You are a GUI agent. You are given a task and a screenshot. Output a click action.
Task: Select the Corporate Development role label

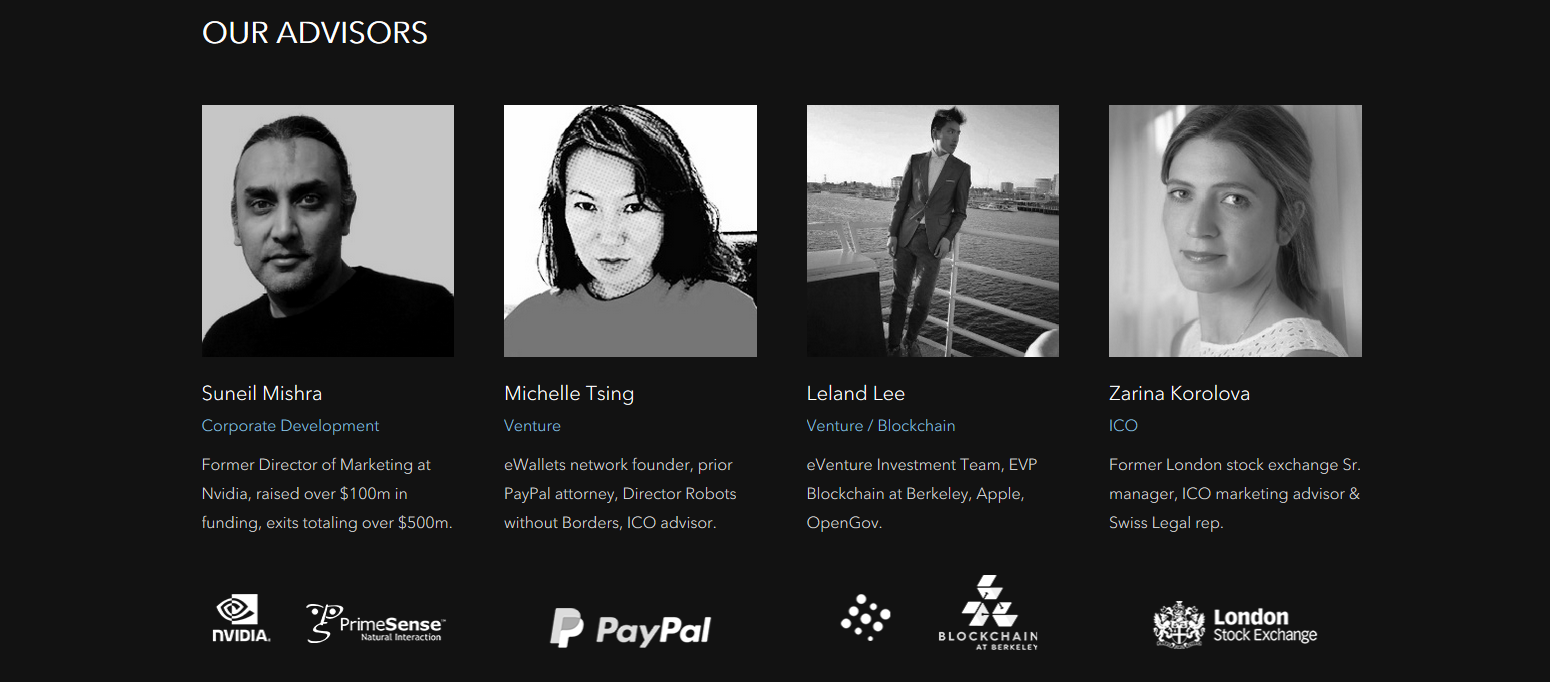pyautogui.click(x=290, y=426)
